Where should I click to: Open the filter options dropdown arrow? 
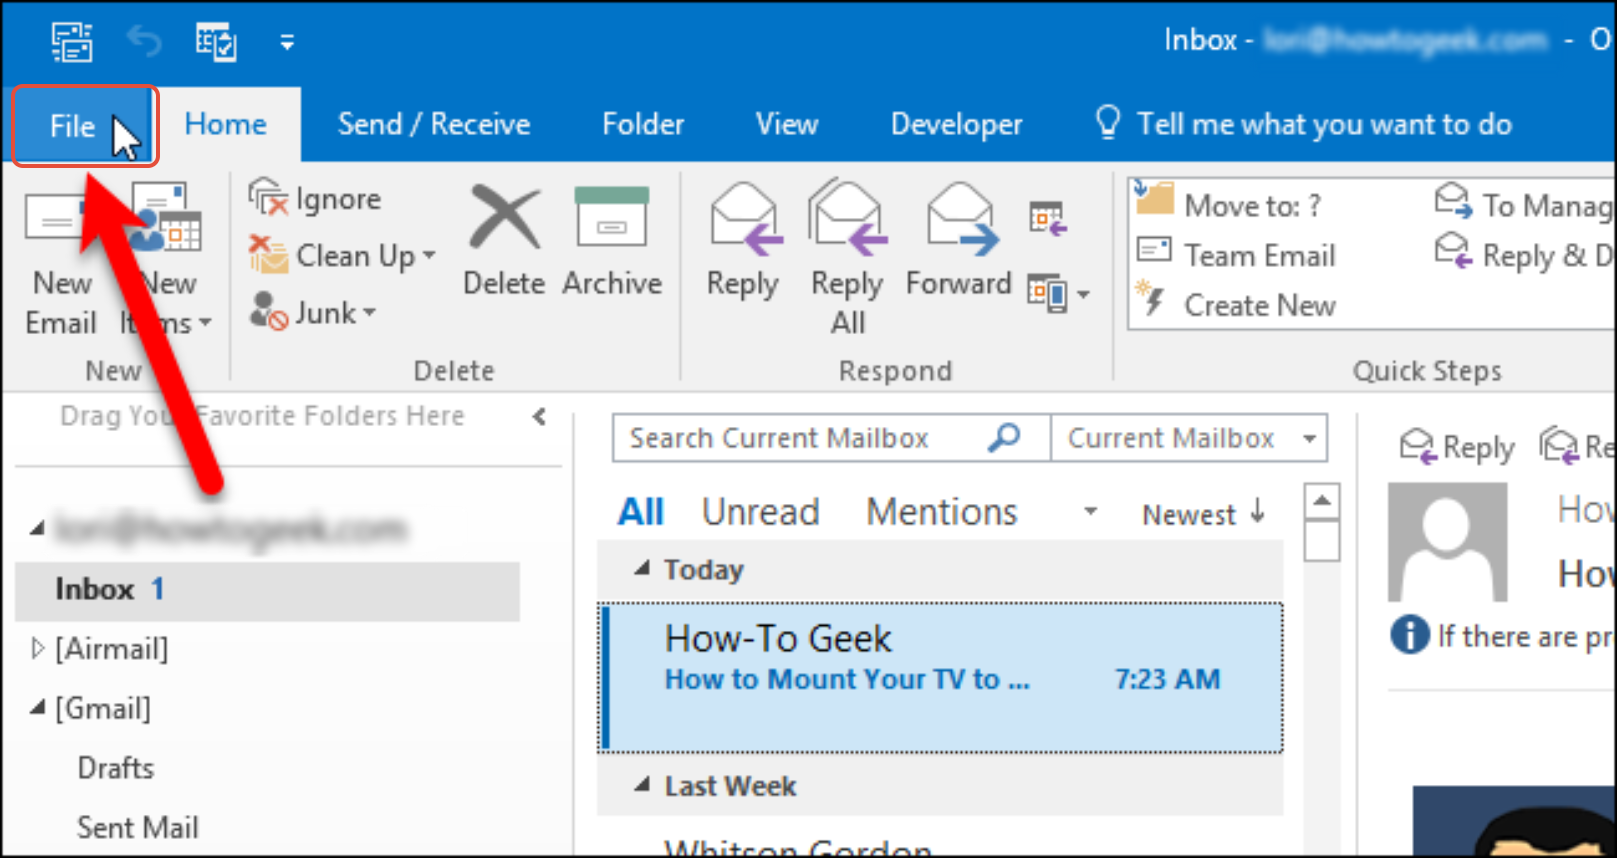[1090, 512]
